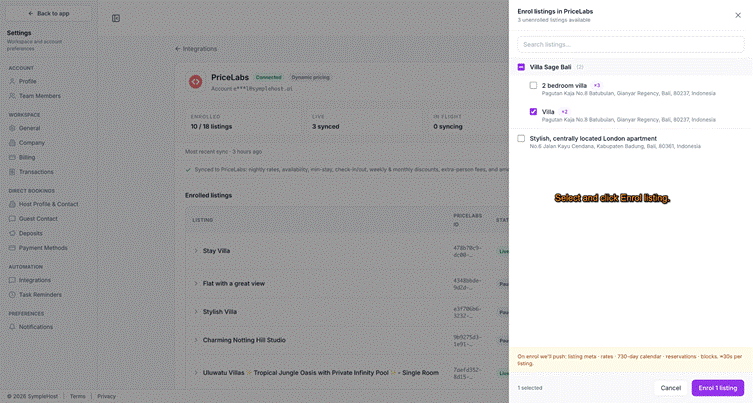This screenshot has width=753, height=403.
Task: Open General workspace settings
Action: 29,128
